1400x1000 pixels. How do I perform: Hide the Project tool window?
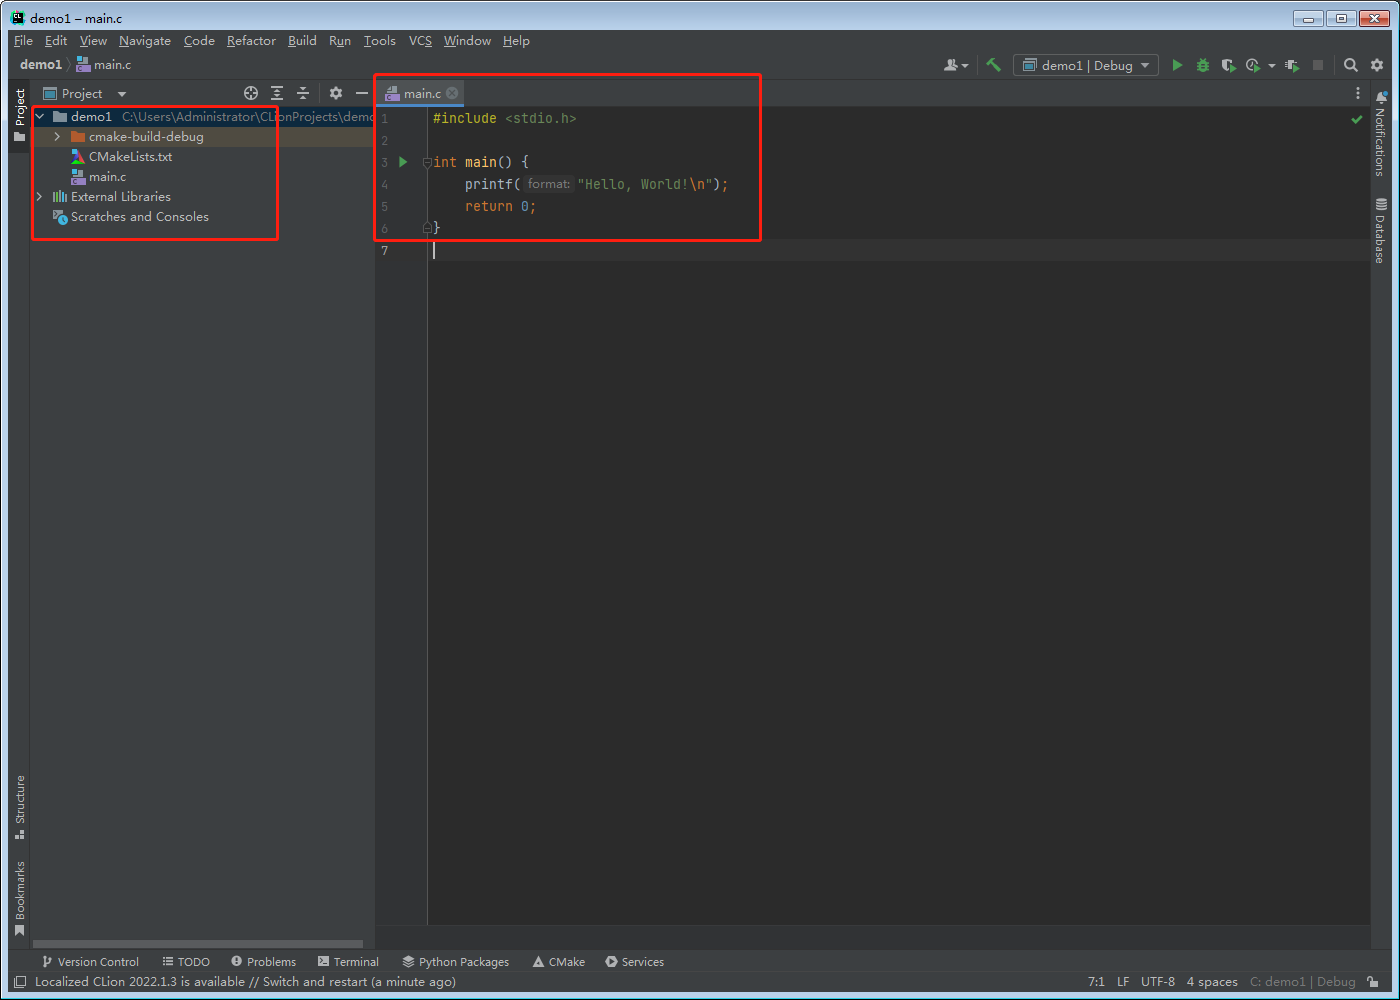(x=362, y=93)
